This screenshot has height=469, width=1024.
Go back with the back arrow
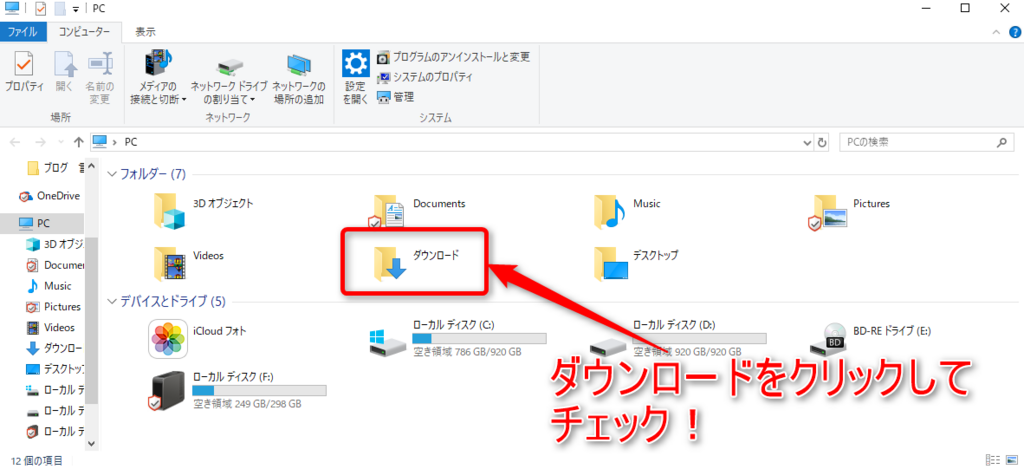point(16,142)
